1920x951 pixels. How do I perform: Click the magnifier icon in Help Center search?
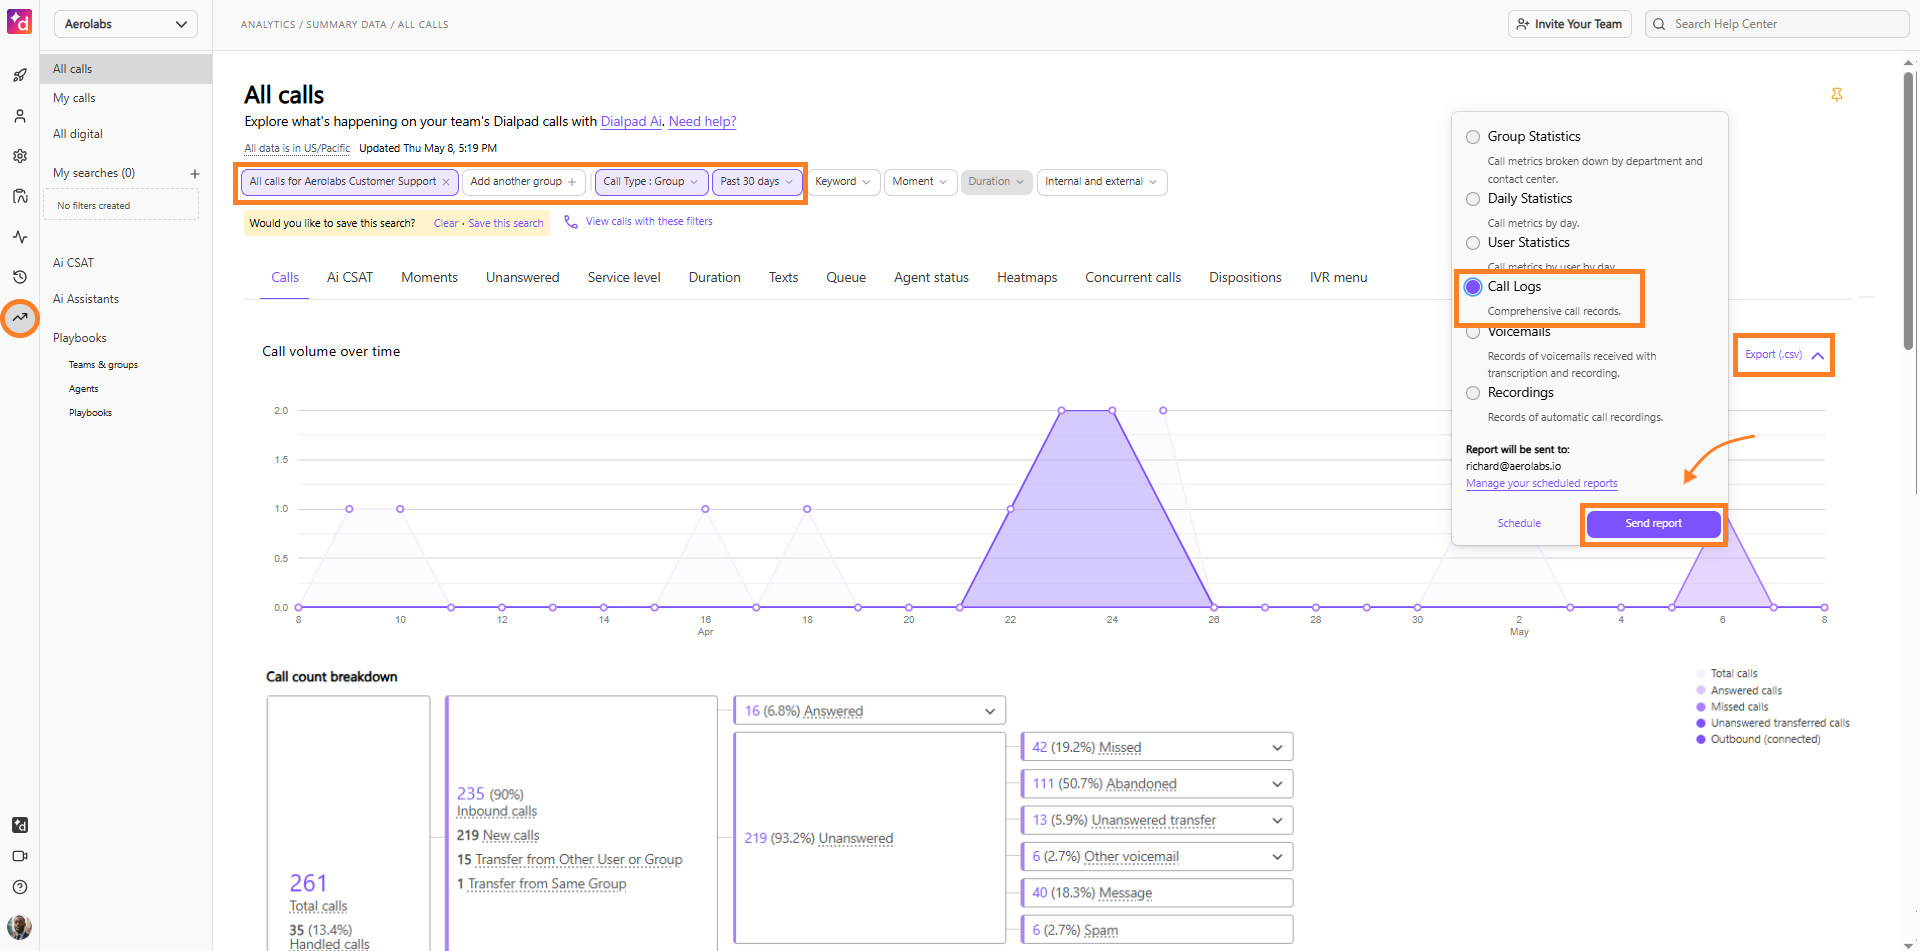[x=1660, y=24]
